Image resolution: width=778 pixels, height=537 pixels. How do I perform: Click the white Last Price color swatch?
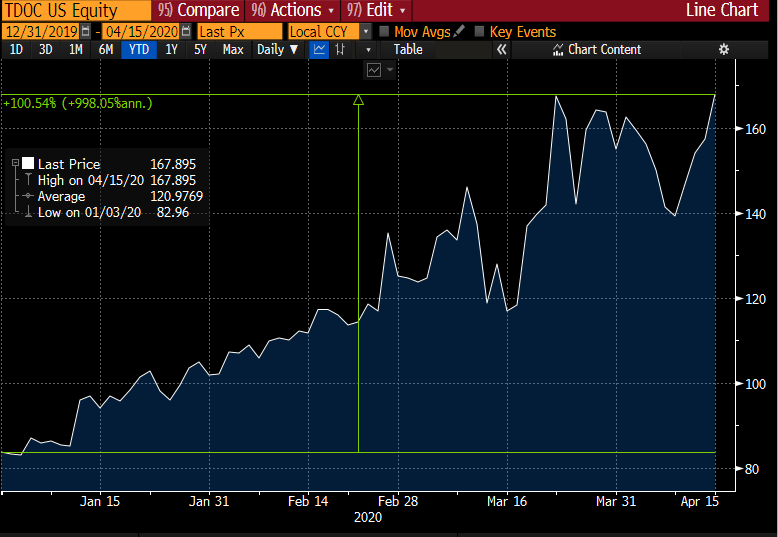click(29, 164)
